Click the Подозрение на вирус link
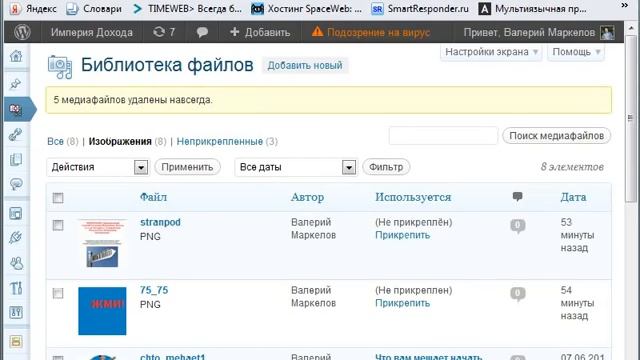This screenshot has height=360, width=640. 378,32
